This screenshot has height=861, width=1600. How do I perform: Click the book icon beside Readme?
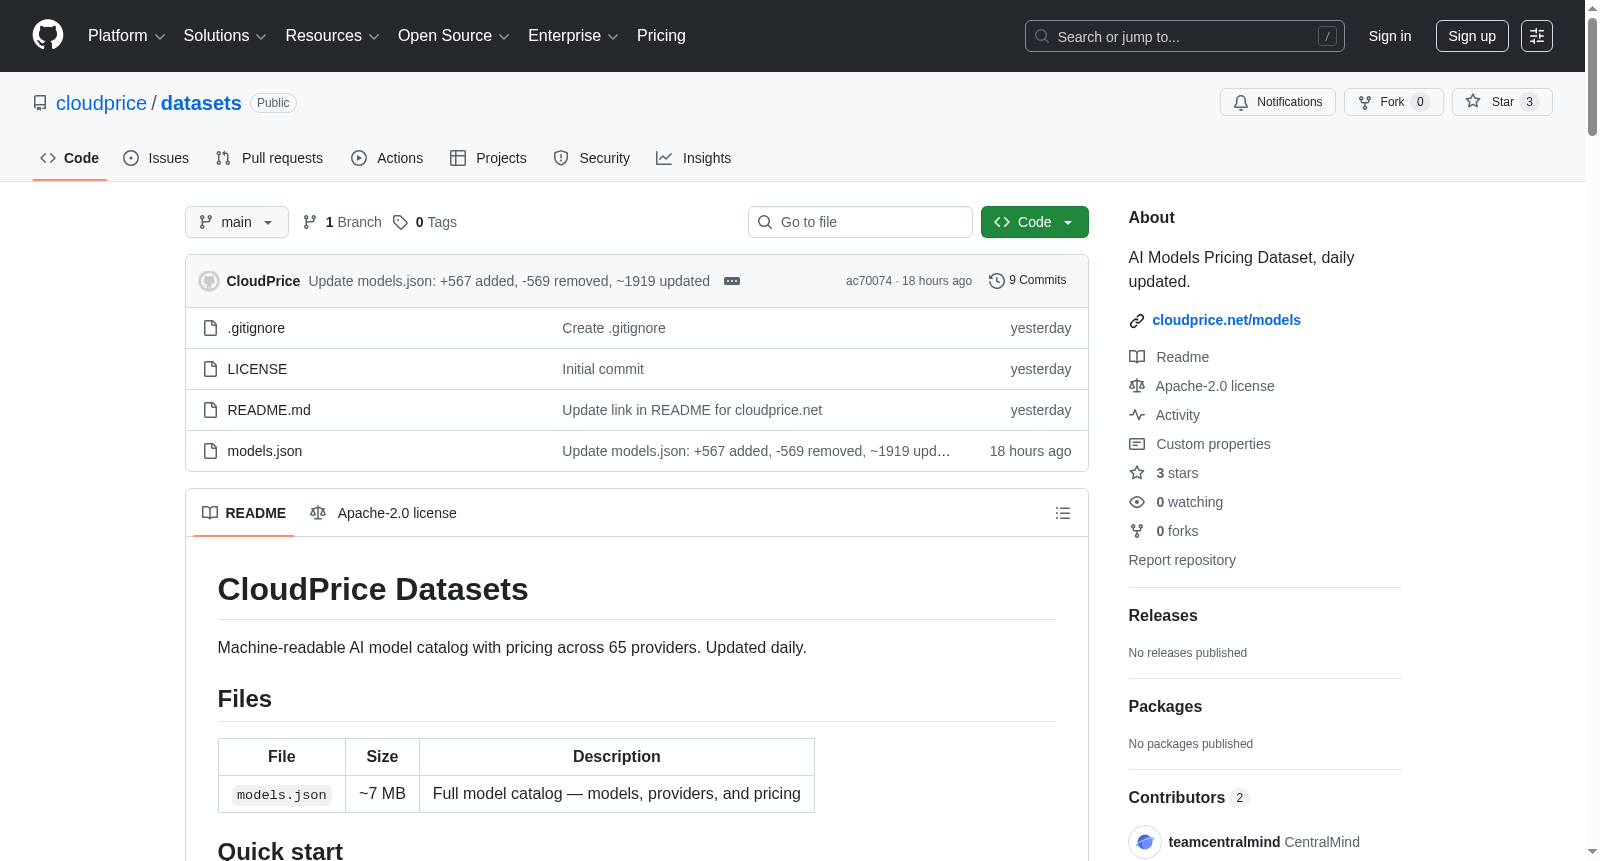pyautogui.click(x=1137, y=357)
